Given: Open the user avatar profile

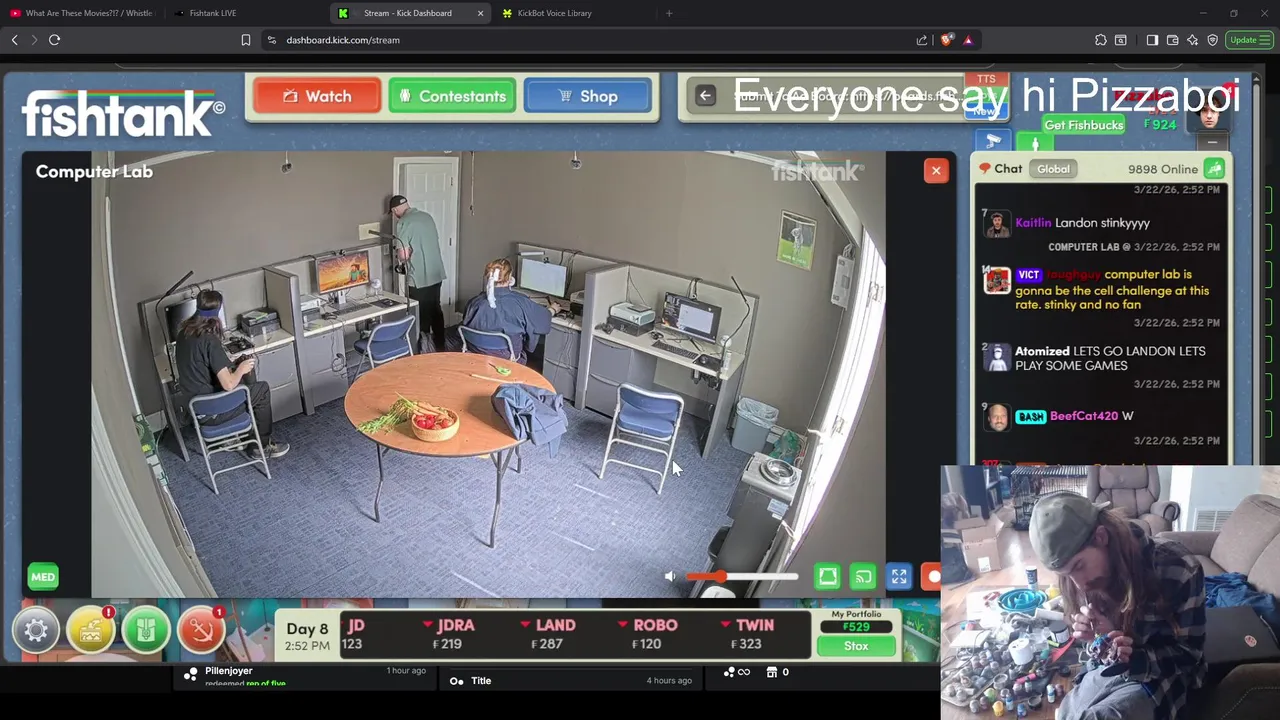Looking at the screenshot, I should (x=1210, y=114).
